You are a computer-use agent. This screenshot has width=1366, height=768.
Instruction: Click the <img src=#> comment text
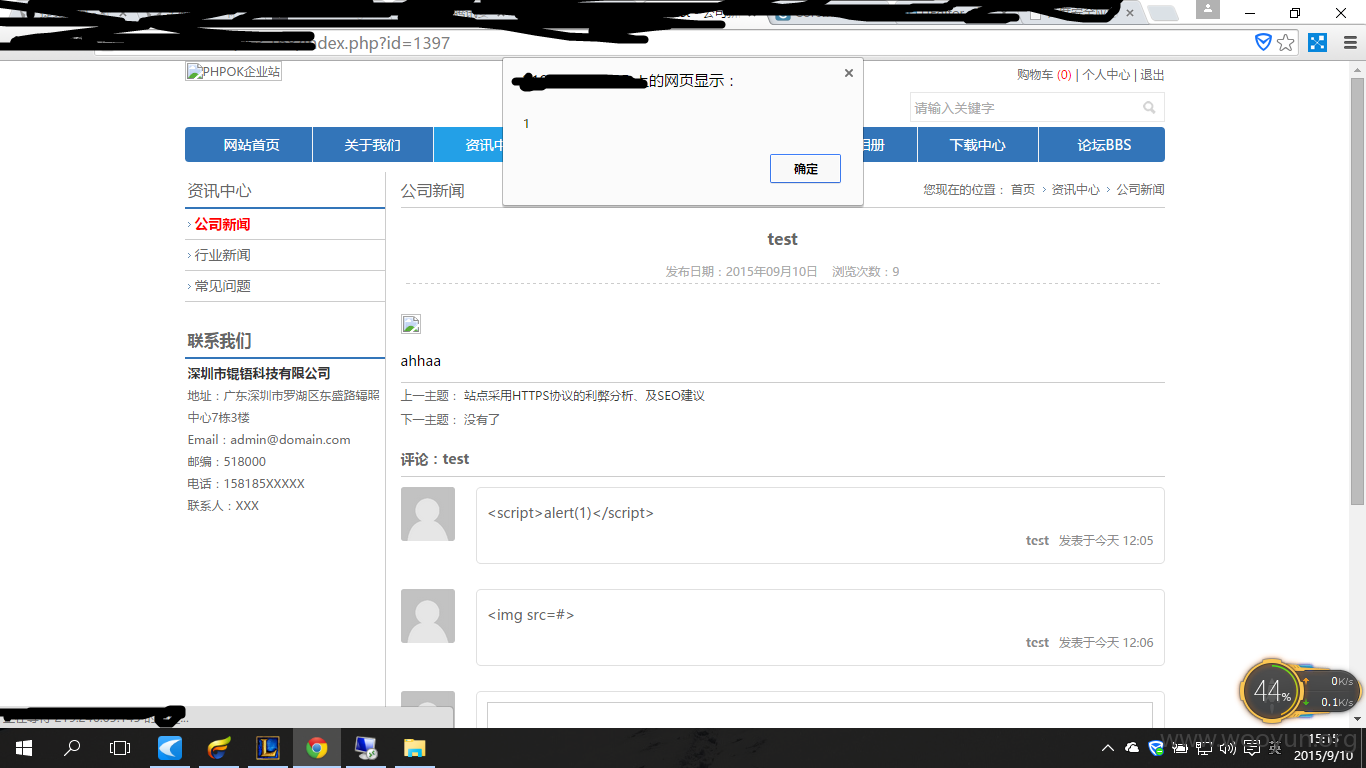[x=531, y=615]
